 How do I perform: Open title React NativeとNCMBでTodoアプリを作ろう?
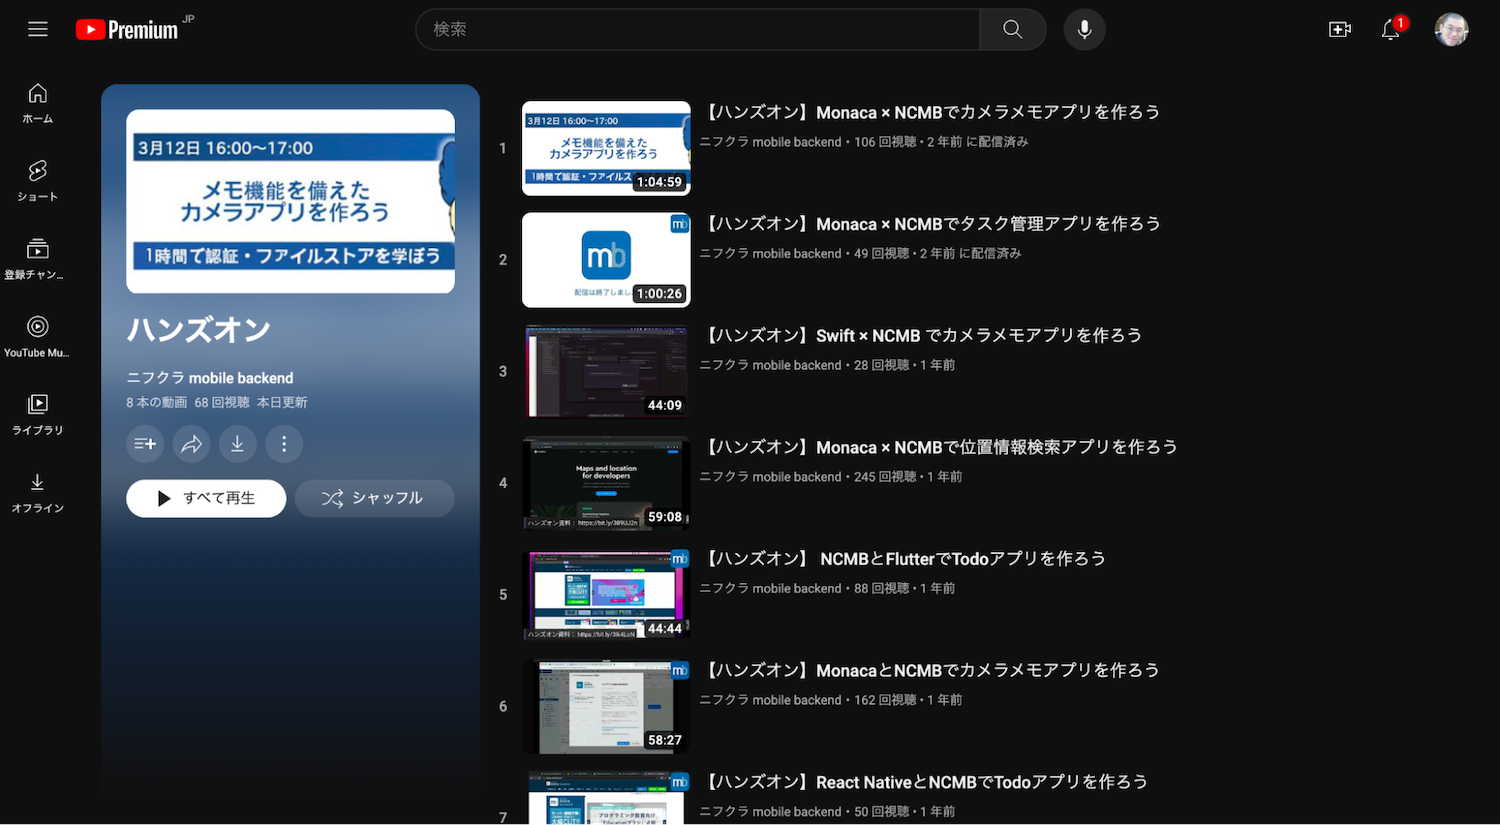pyautogui.click(x=924, y=782)
